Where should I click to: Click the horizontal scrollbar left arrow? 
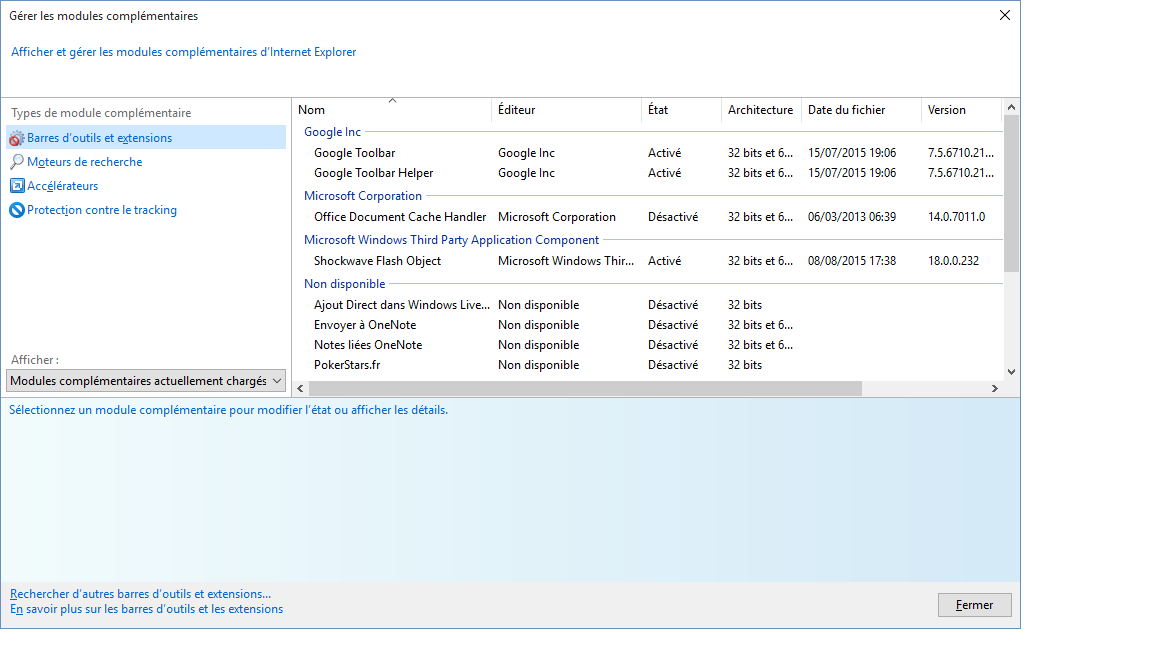pos(300,389)
